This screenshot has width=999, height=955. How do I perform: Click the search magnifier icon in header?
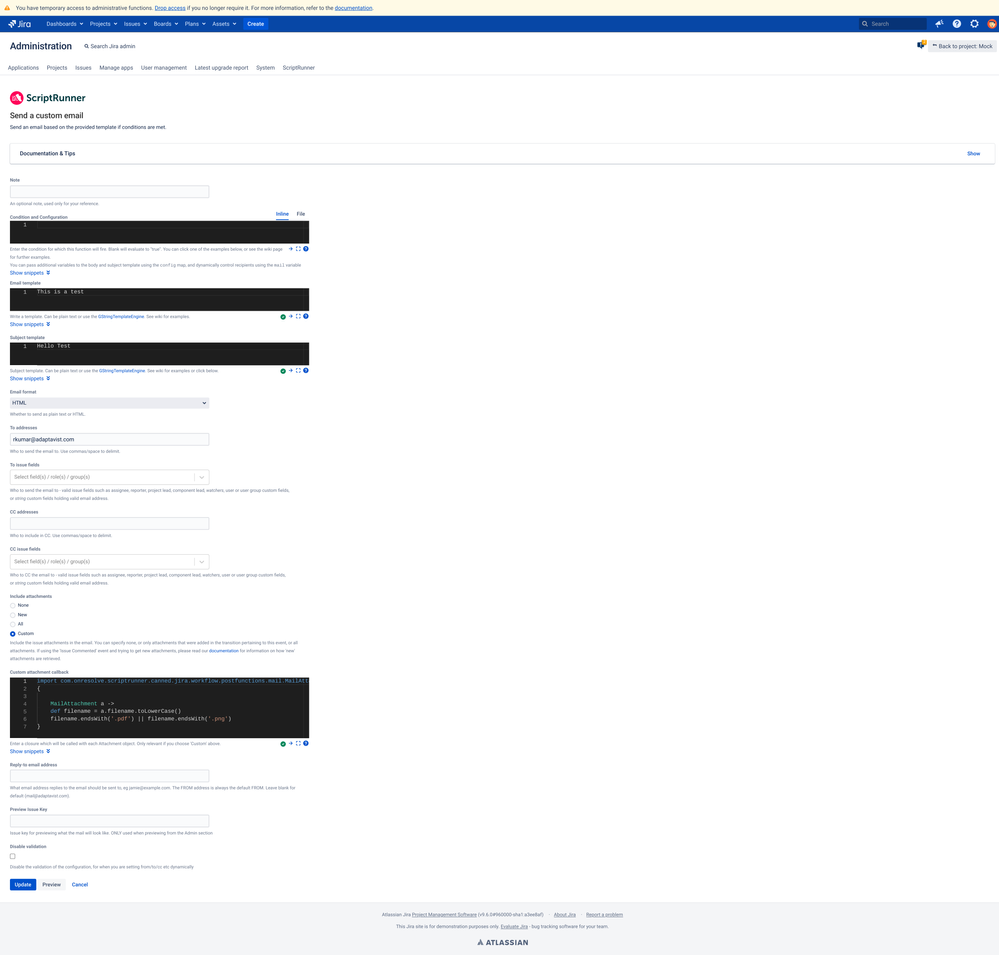click(x=865, y=24)
